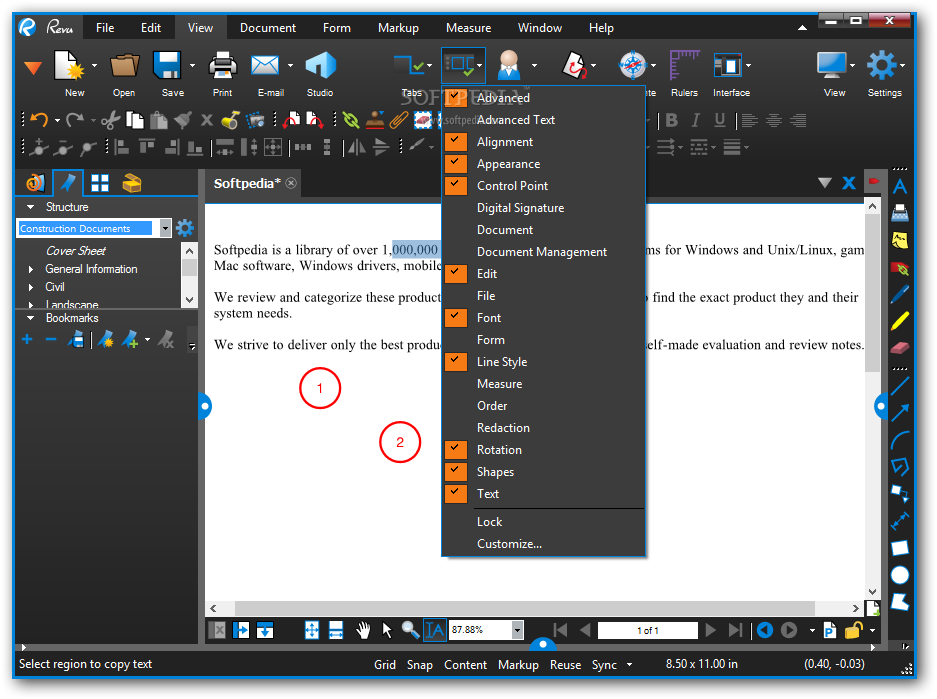Expand the Civil tree item
This screenshot has height=699, width=937.
coord(31,287)
